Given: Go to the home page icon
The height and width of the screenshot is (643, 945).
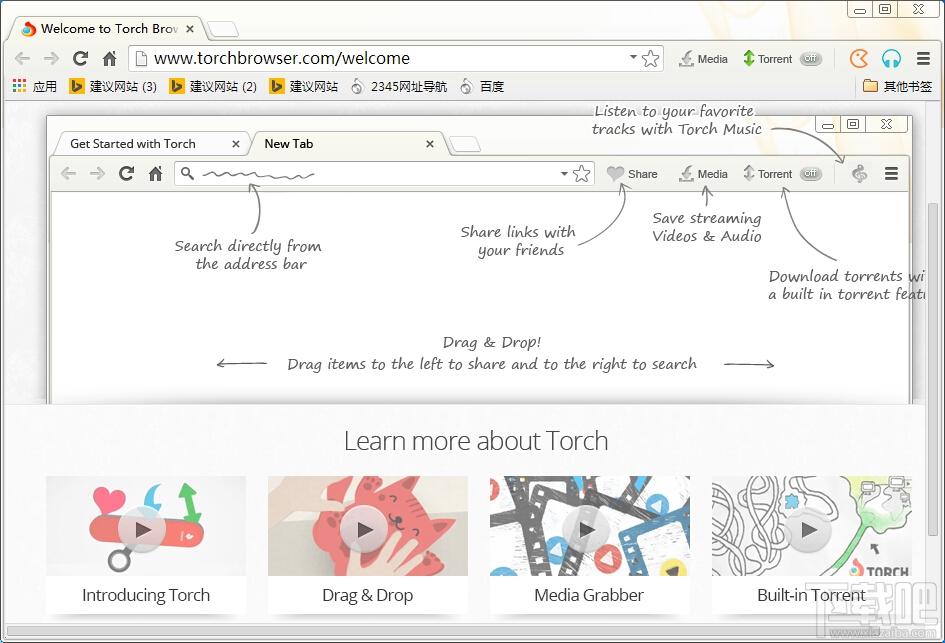Looking at the screenshot, I should pos(109,58).
